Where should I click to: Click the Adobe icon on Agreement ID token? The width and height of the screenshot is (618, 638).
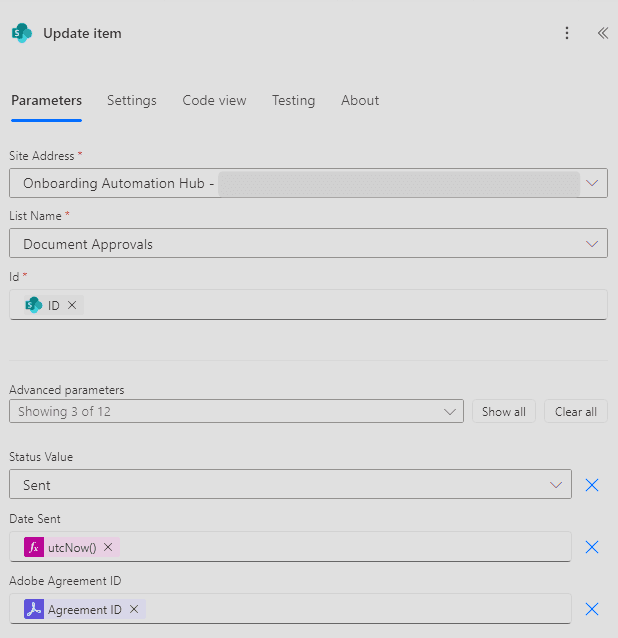click(34, 609)
